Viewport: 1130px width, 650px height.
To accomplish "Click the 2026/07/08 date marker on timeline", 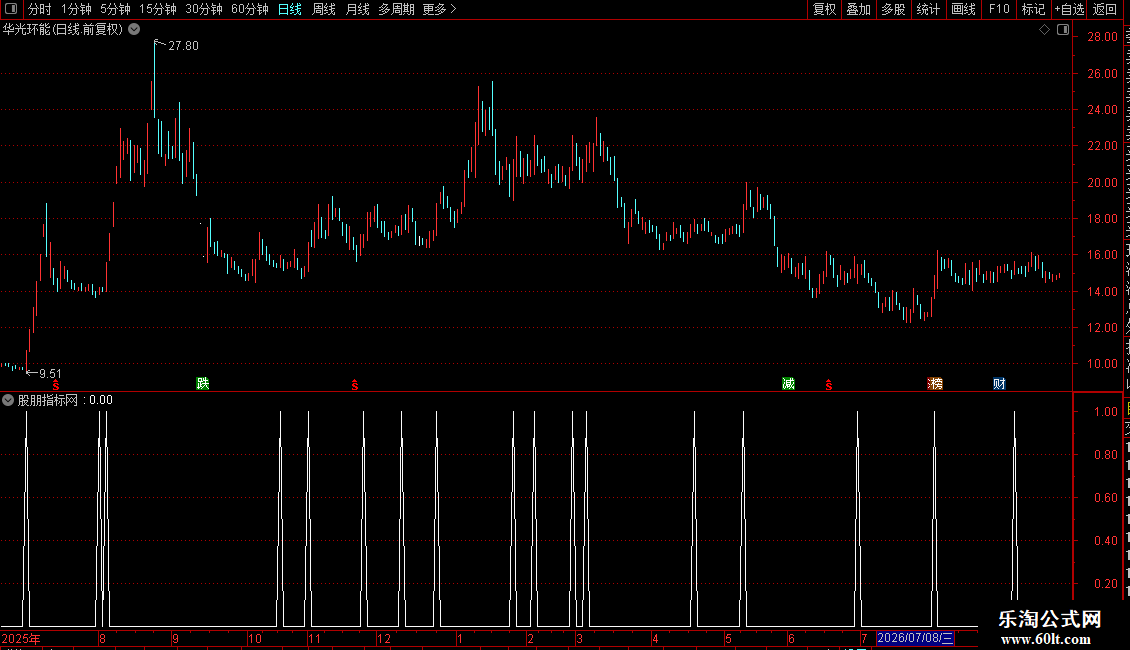I will pyautogui.click(x=915, y=638).
